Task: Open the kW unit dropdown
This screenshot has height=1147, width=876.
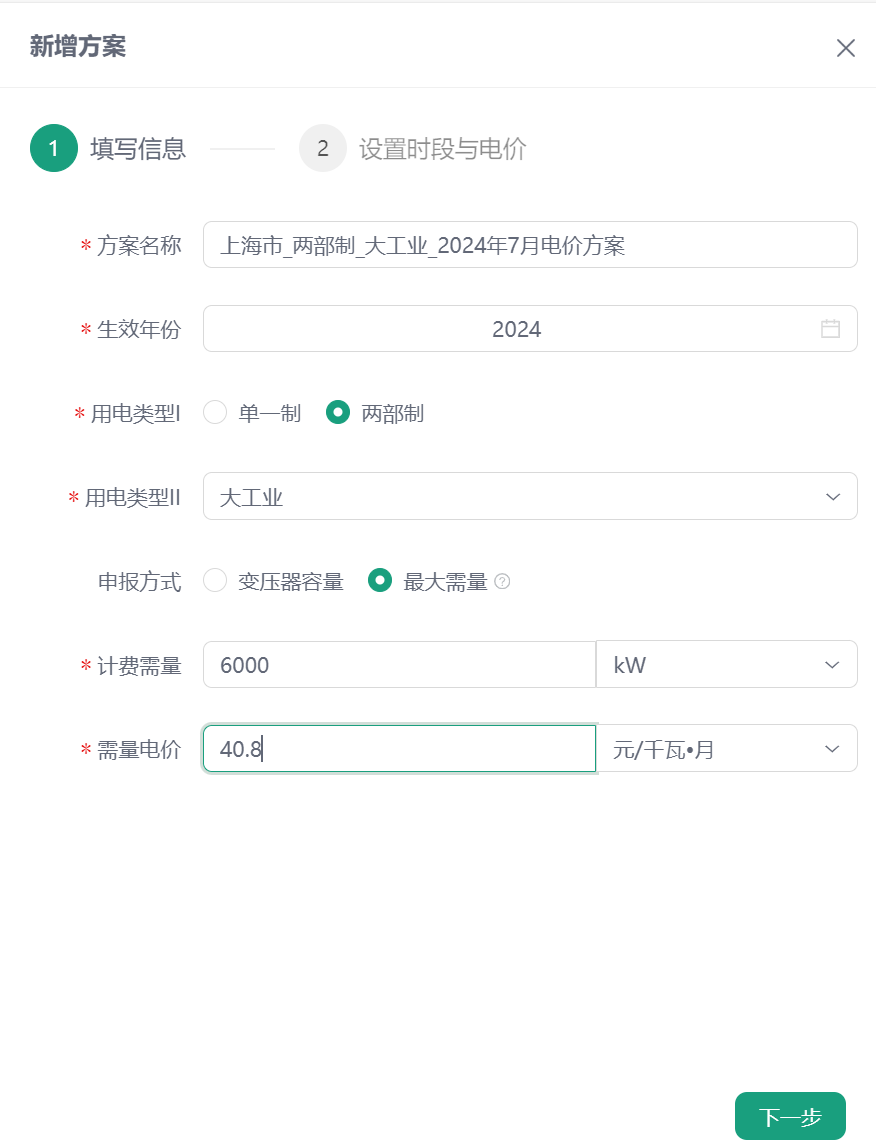Action: click(726, 665)
